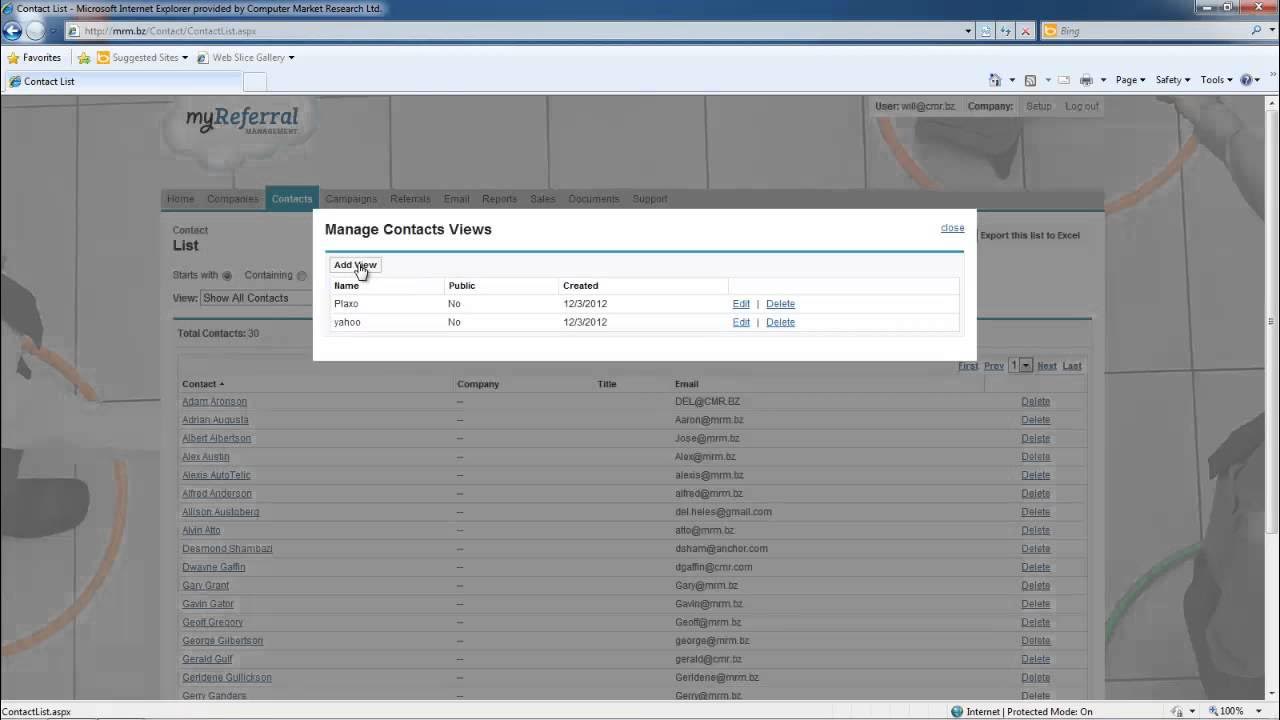Click the Stop loading red X icon
Image resolution: width=1280 pixels, height=720 pixels.
pos(1026,31)
